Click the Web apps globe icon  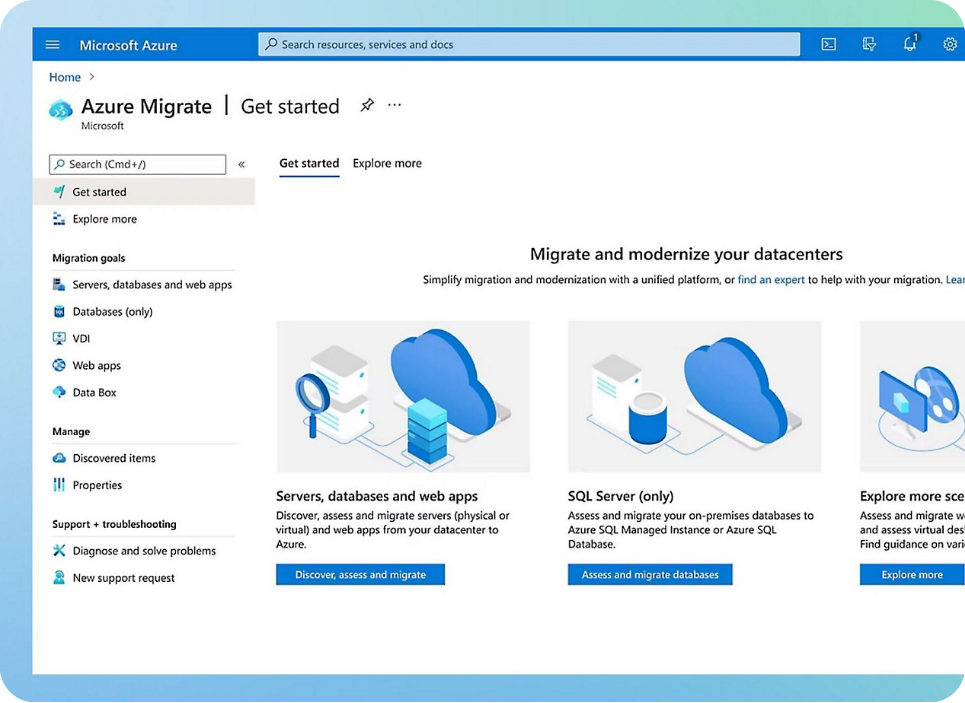[59, 365]
